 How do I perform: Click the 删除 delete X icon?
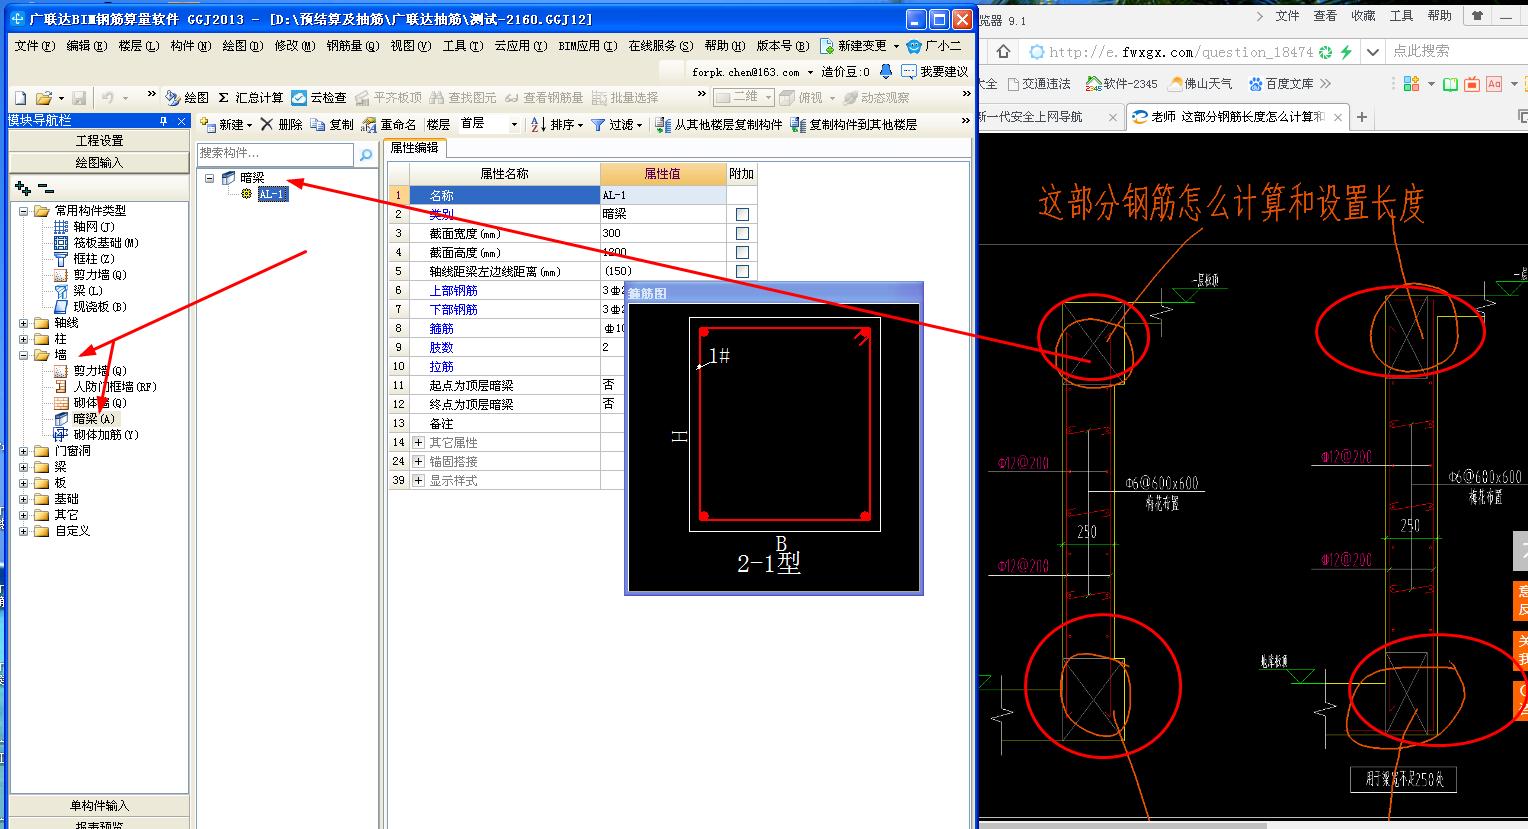click(x=267, y=124)
